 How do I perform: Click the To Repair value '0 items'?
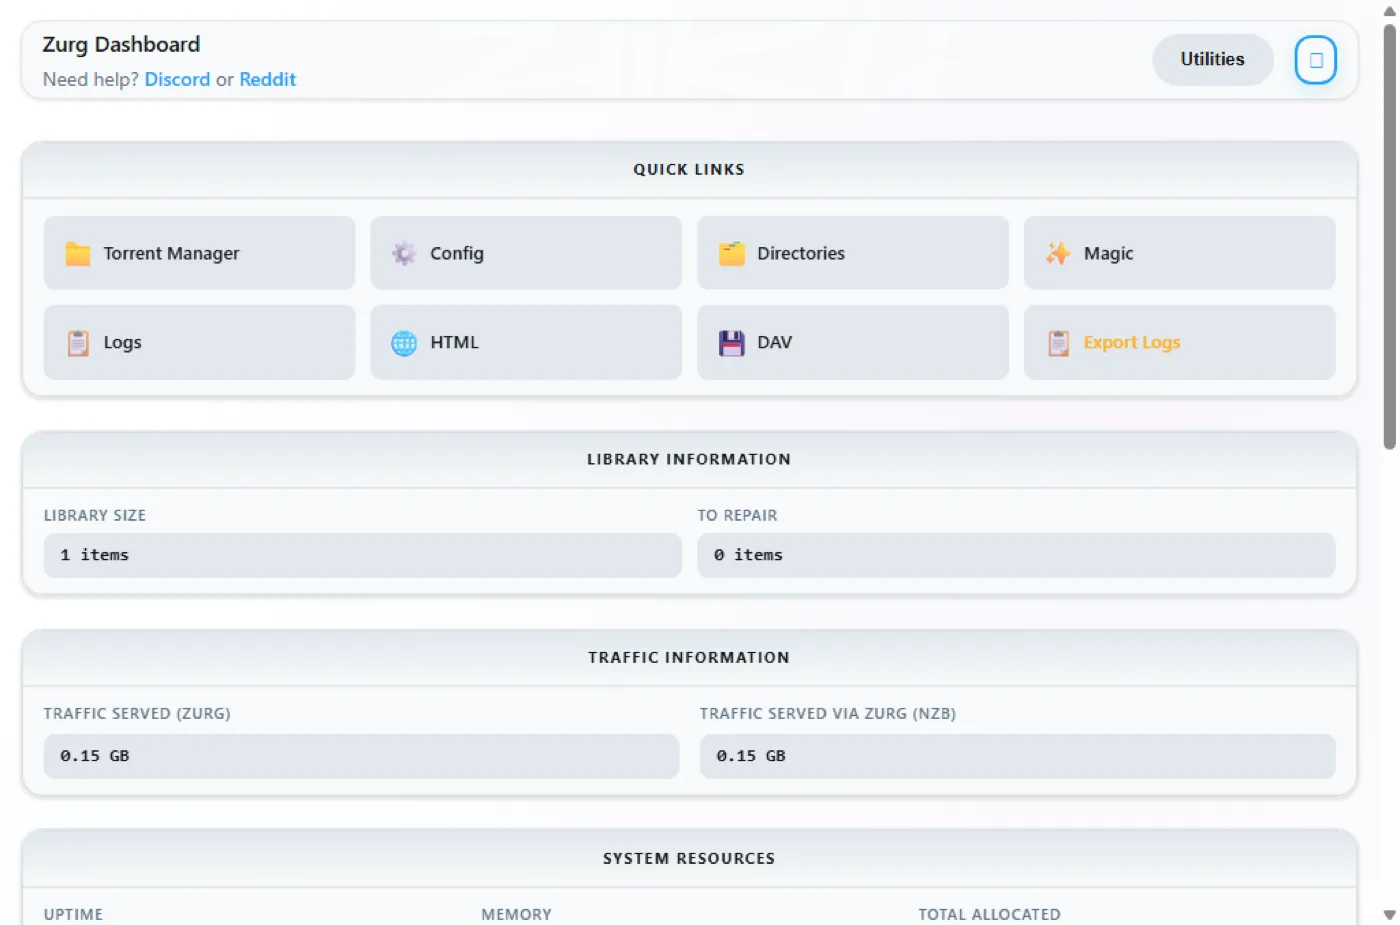tap(1016, 555)
